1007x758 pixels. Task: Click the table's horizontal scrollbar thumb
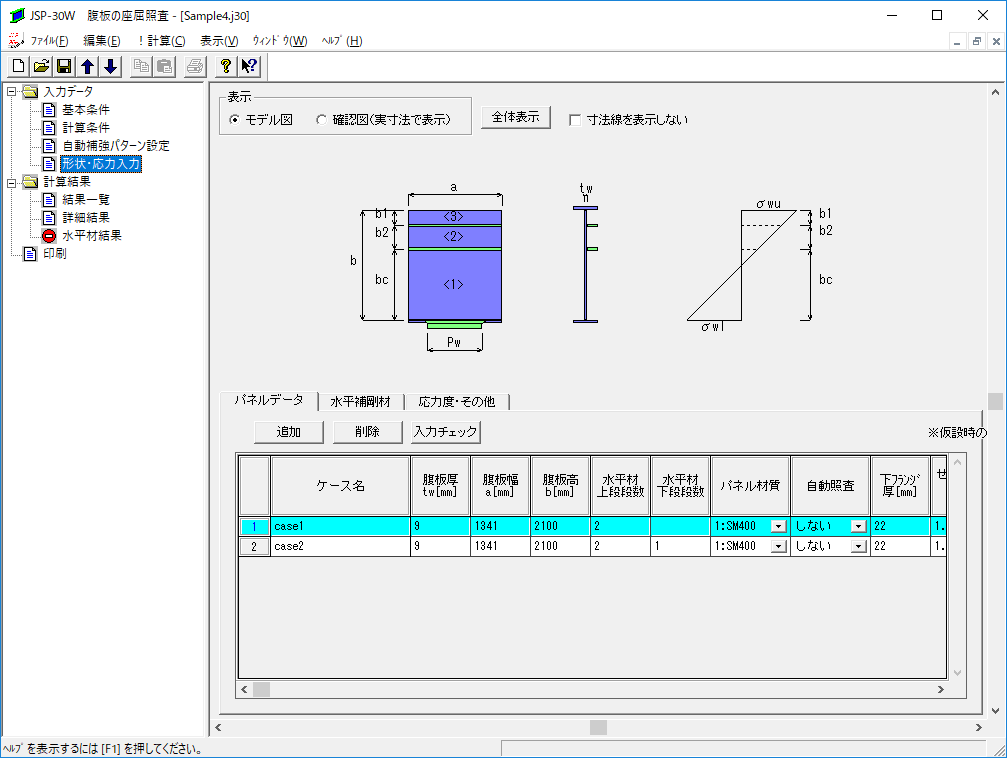tap(261, 689)
